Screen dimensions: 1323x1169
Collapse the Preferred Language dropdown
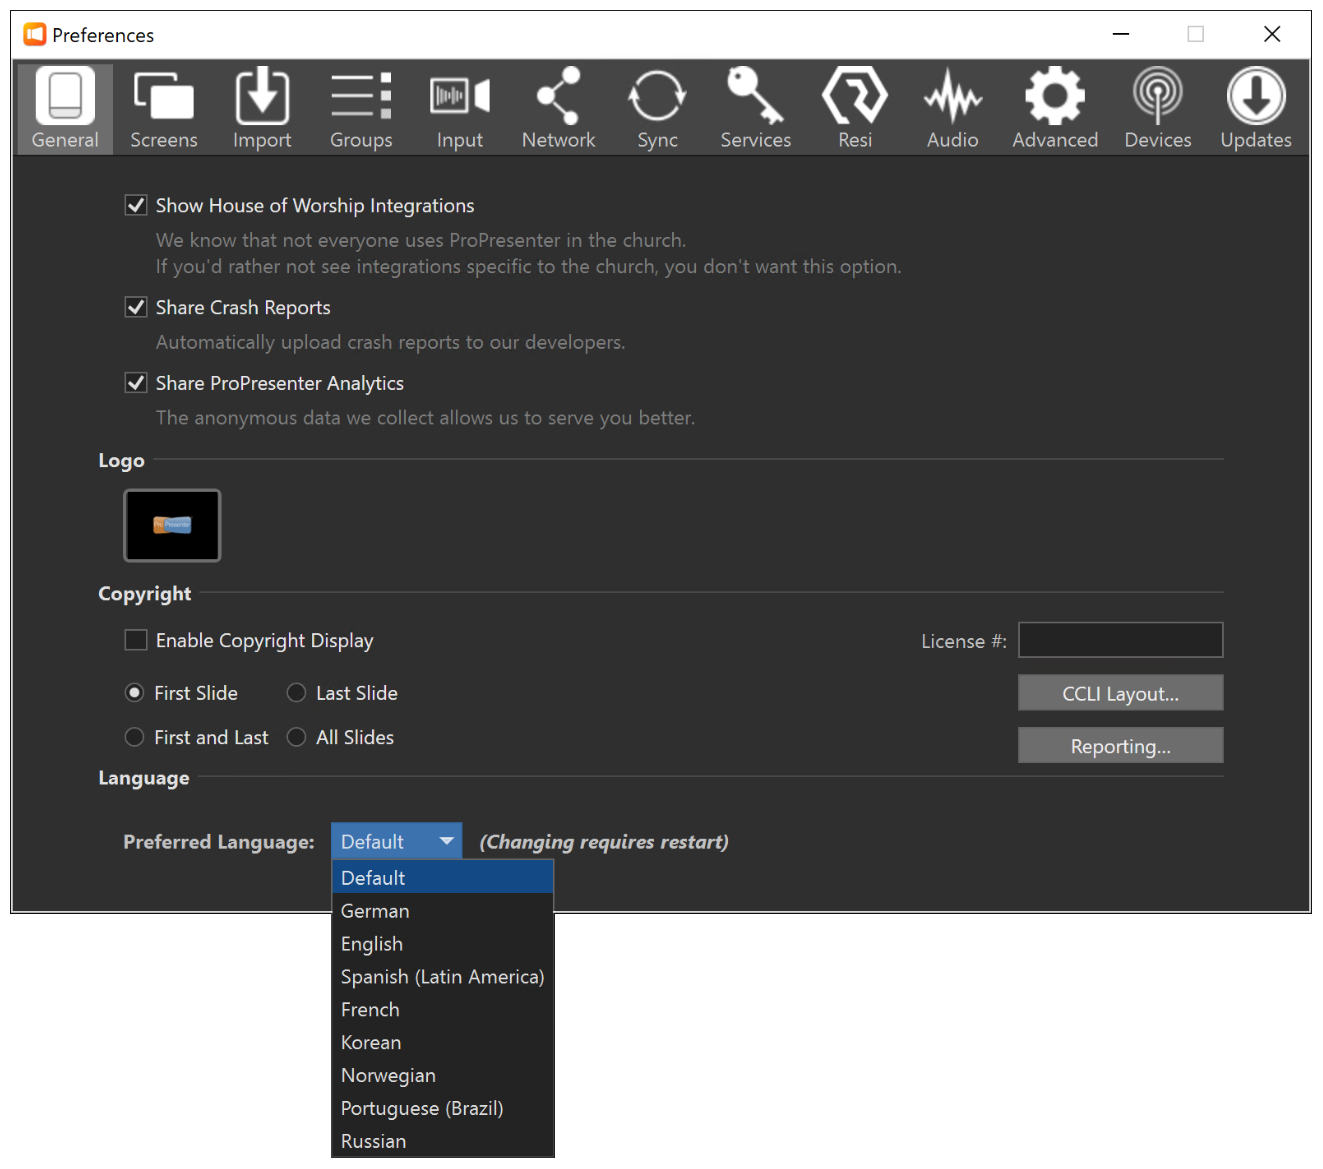coord(397,842)
